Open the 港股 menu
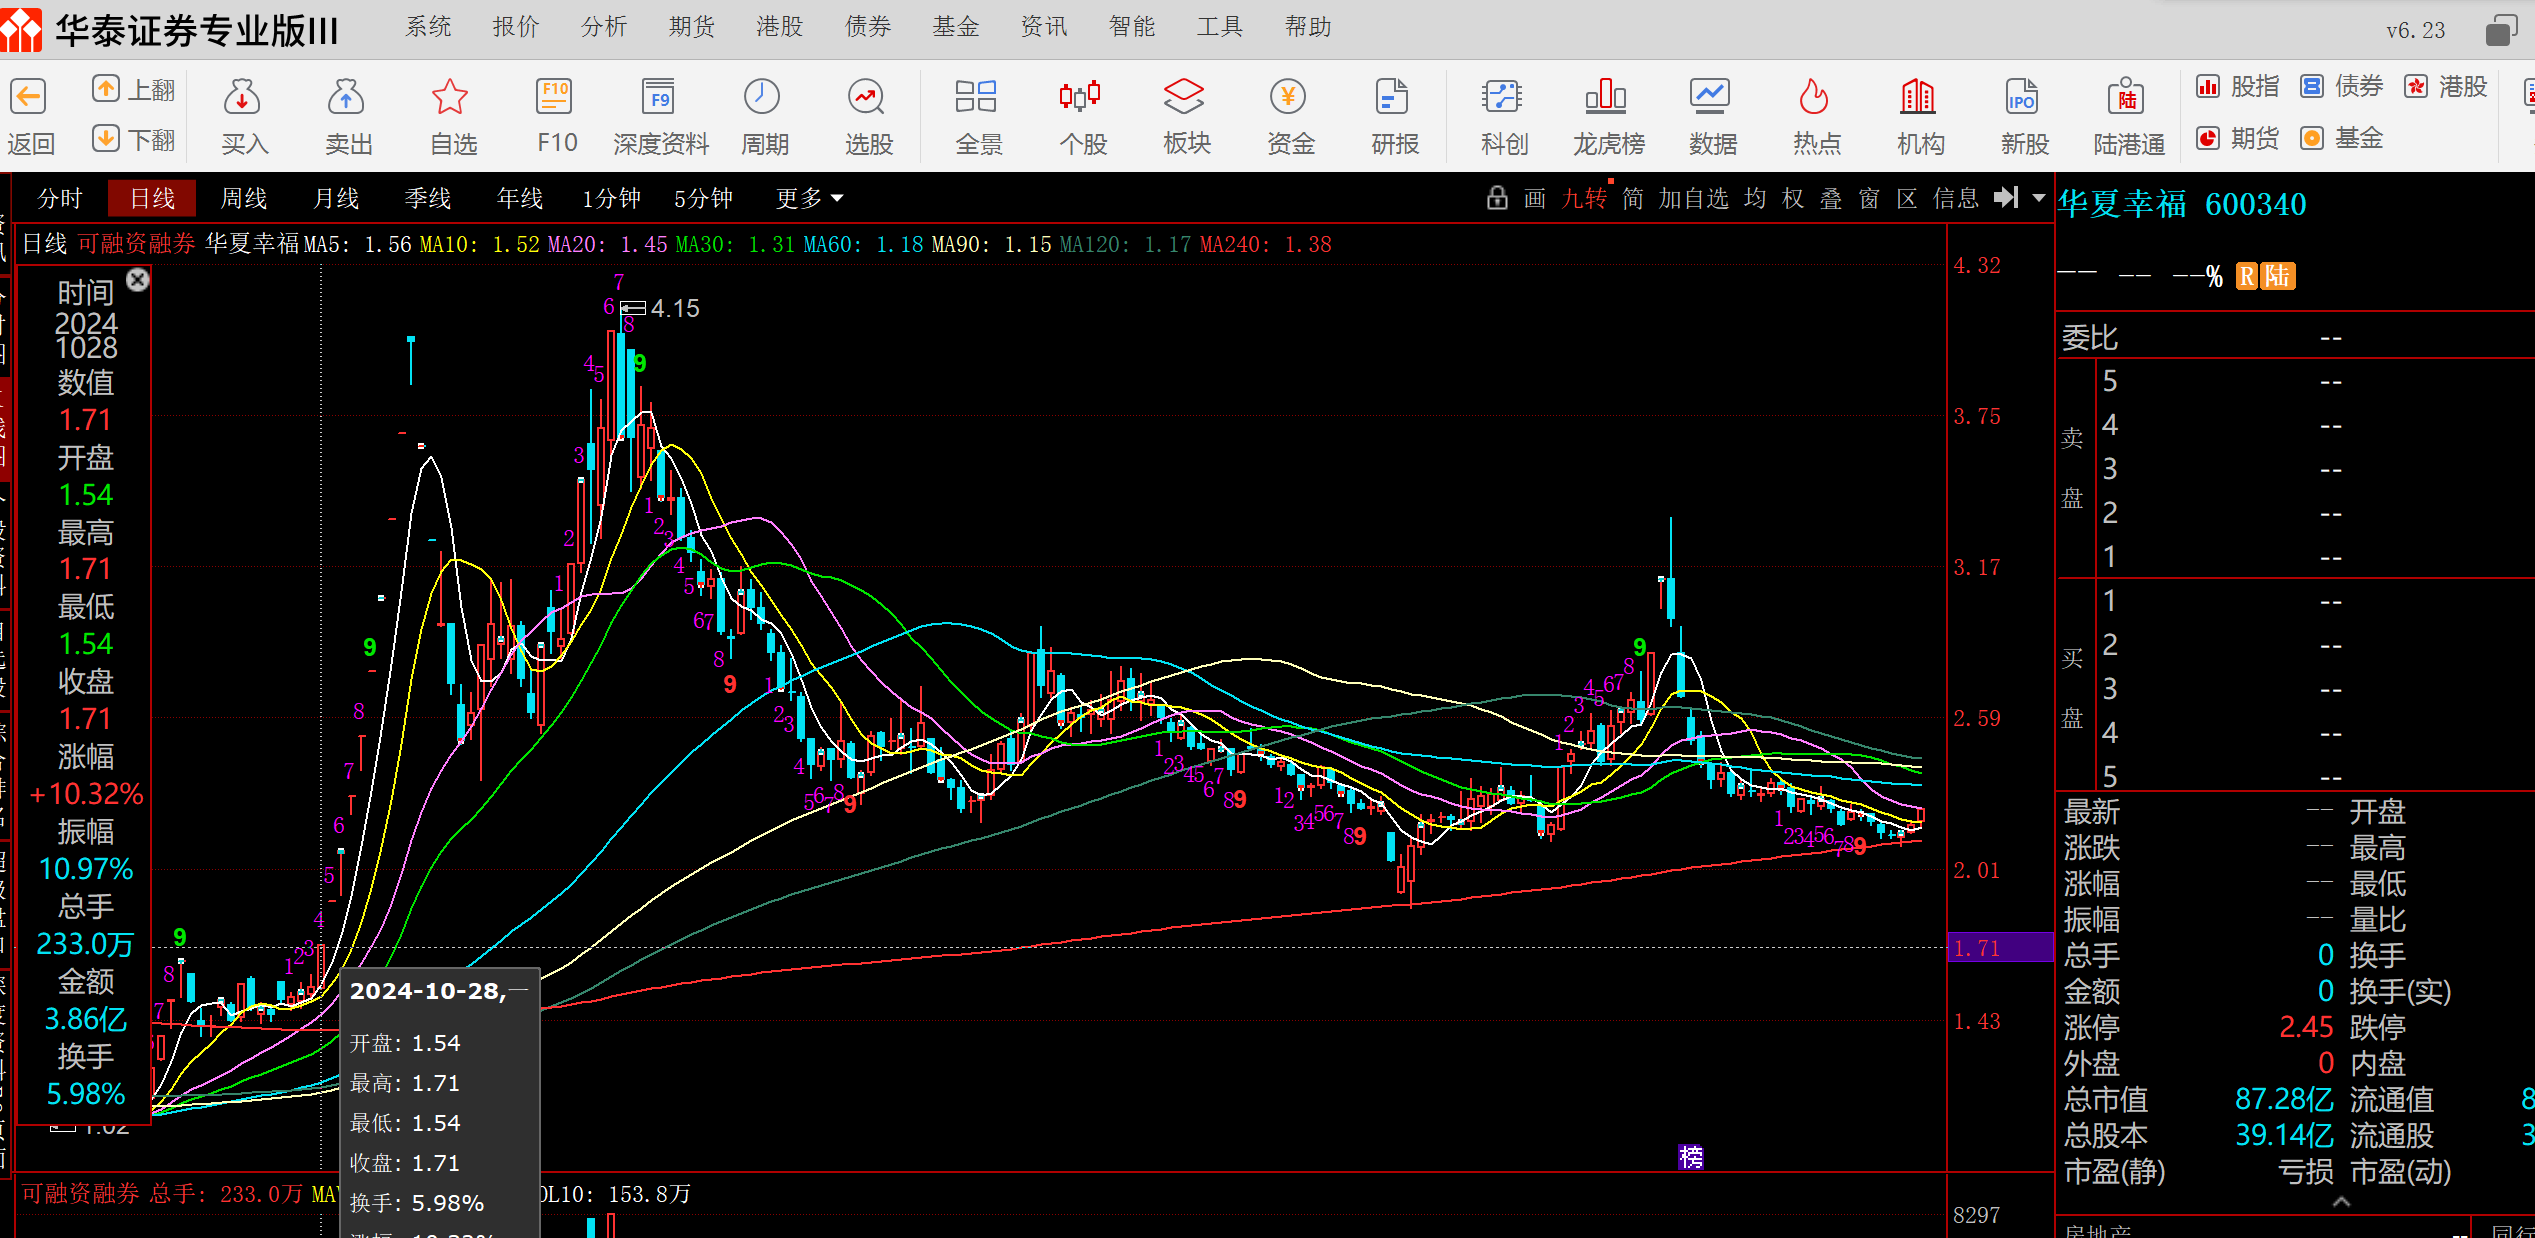Viewport: 2535px width, 1238px height. point(779,27)
